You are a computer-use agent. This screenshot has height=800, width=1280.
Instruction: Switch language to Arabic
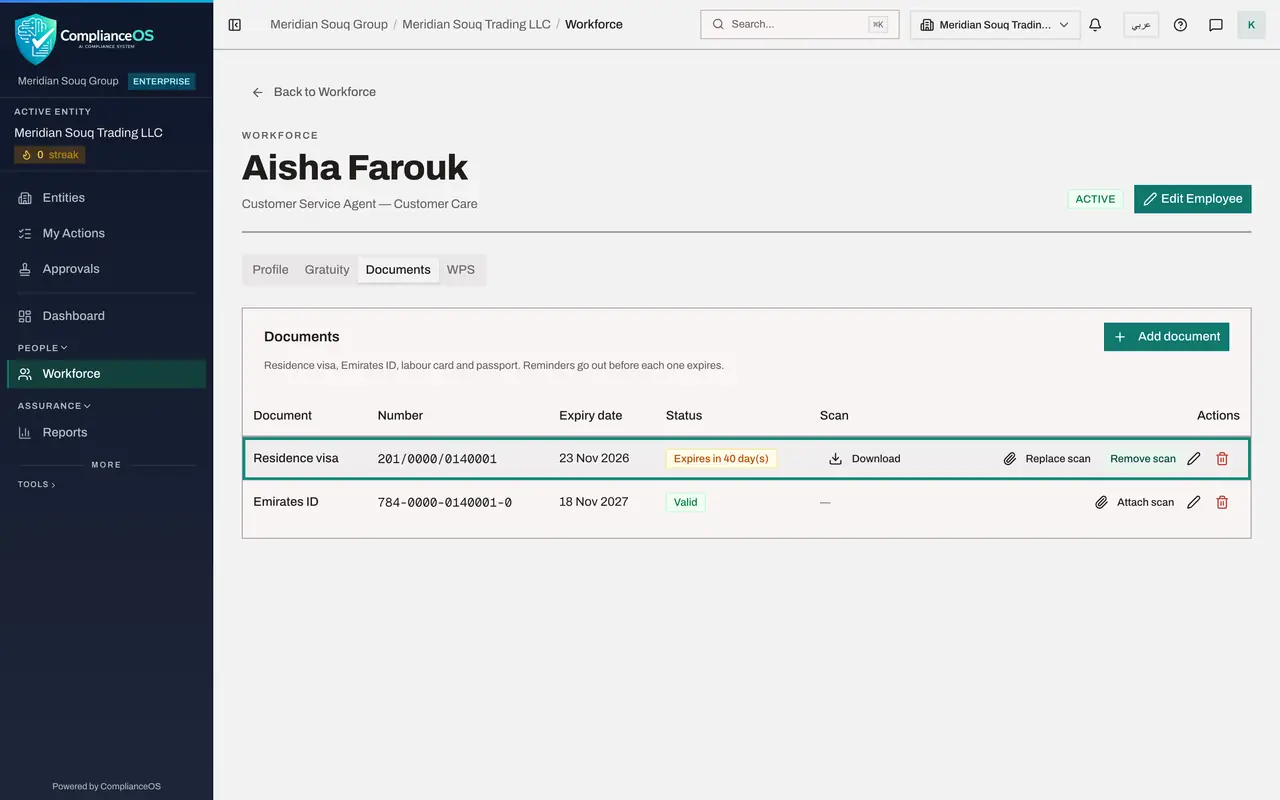(x=1141, y=25)
